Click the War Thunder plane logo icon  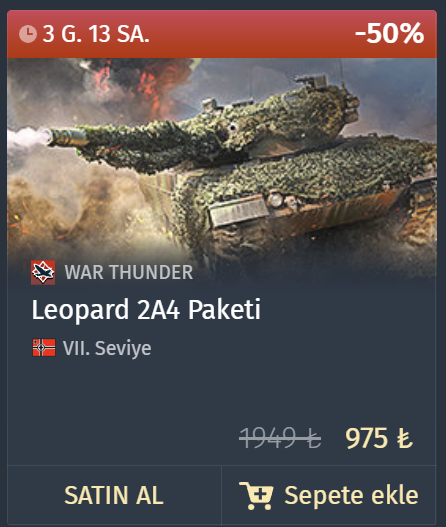[43, 273]
